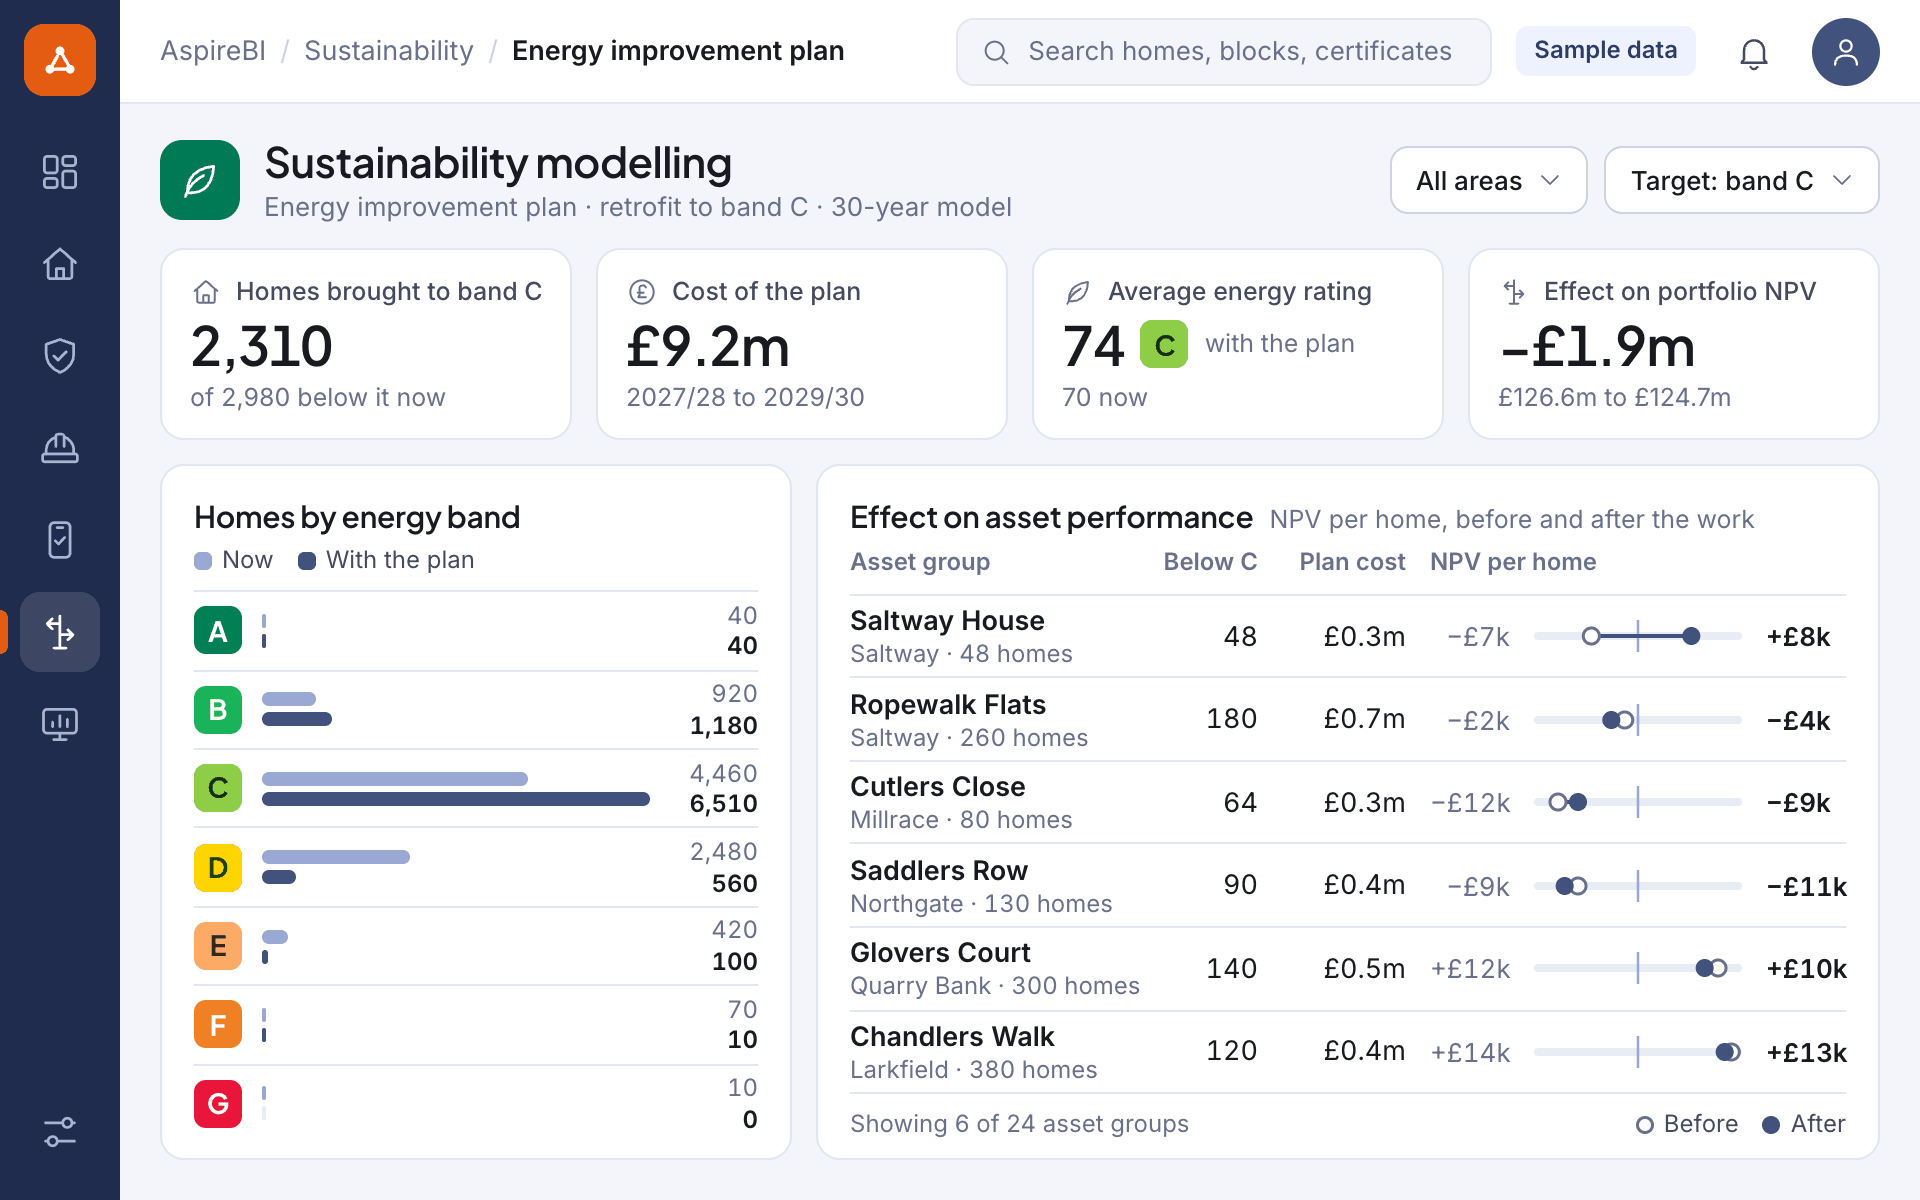Select the sustainability signpost icon in sidebar
This screenshot has height=1200, width=1920.
[60, 632]
